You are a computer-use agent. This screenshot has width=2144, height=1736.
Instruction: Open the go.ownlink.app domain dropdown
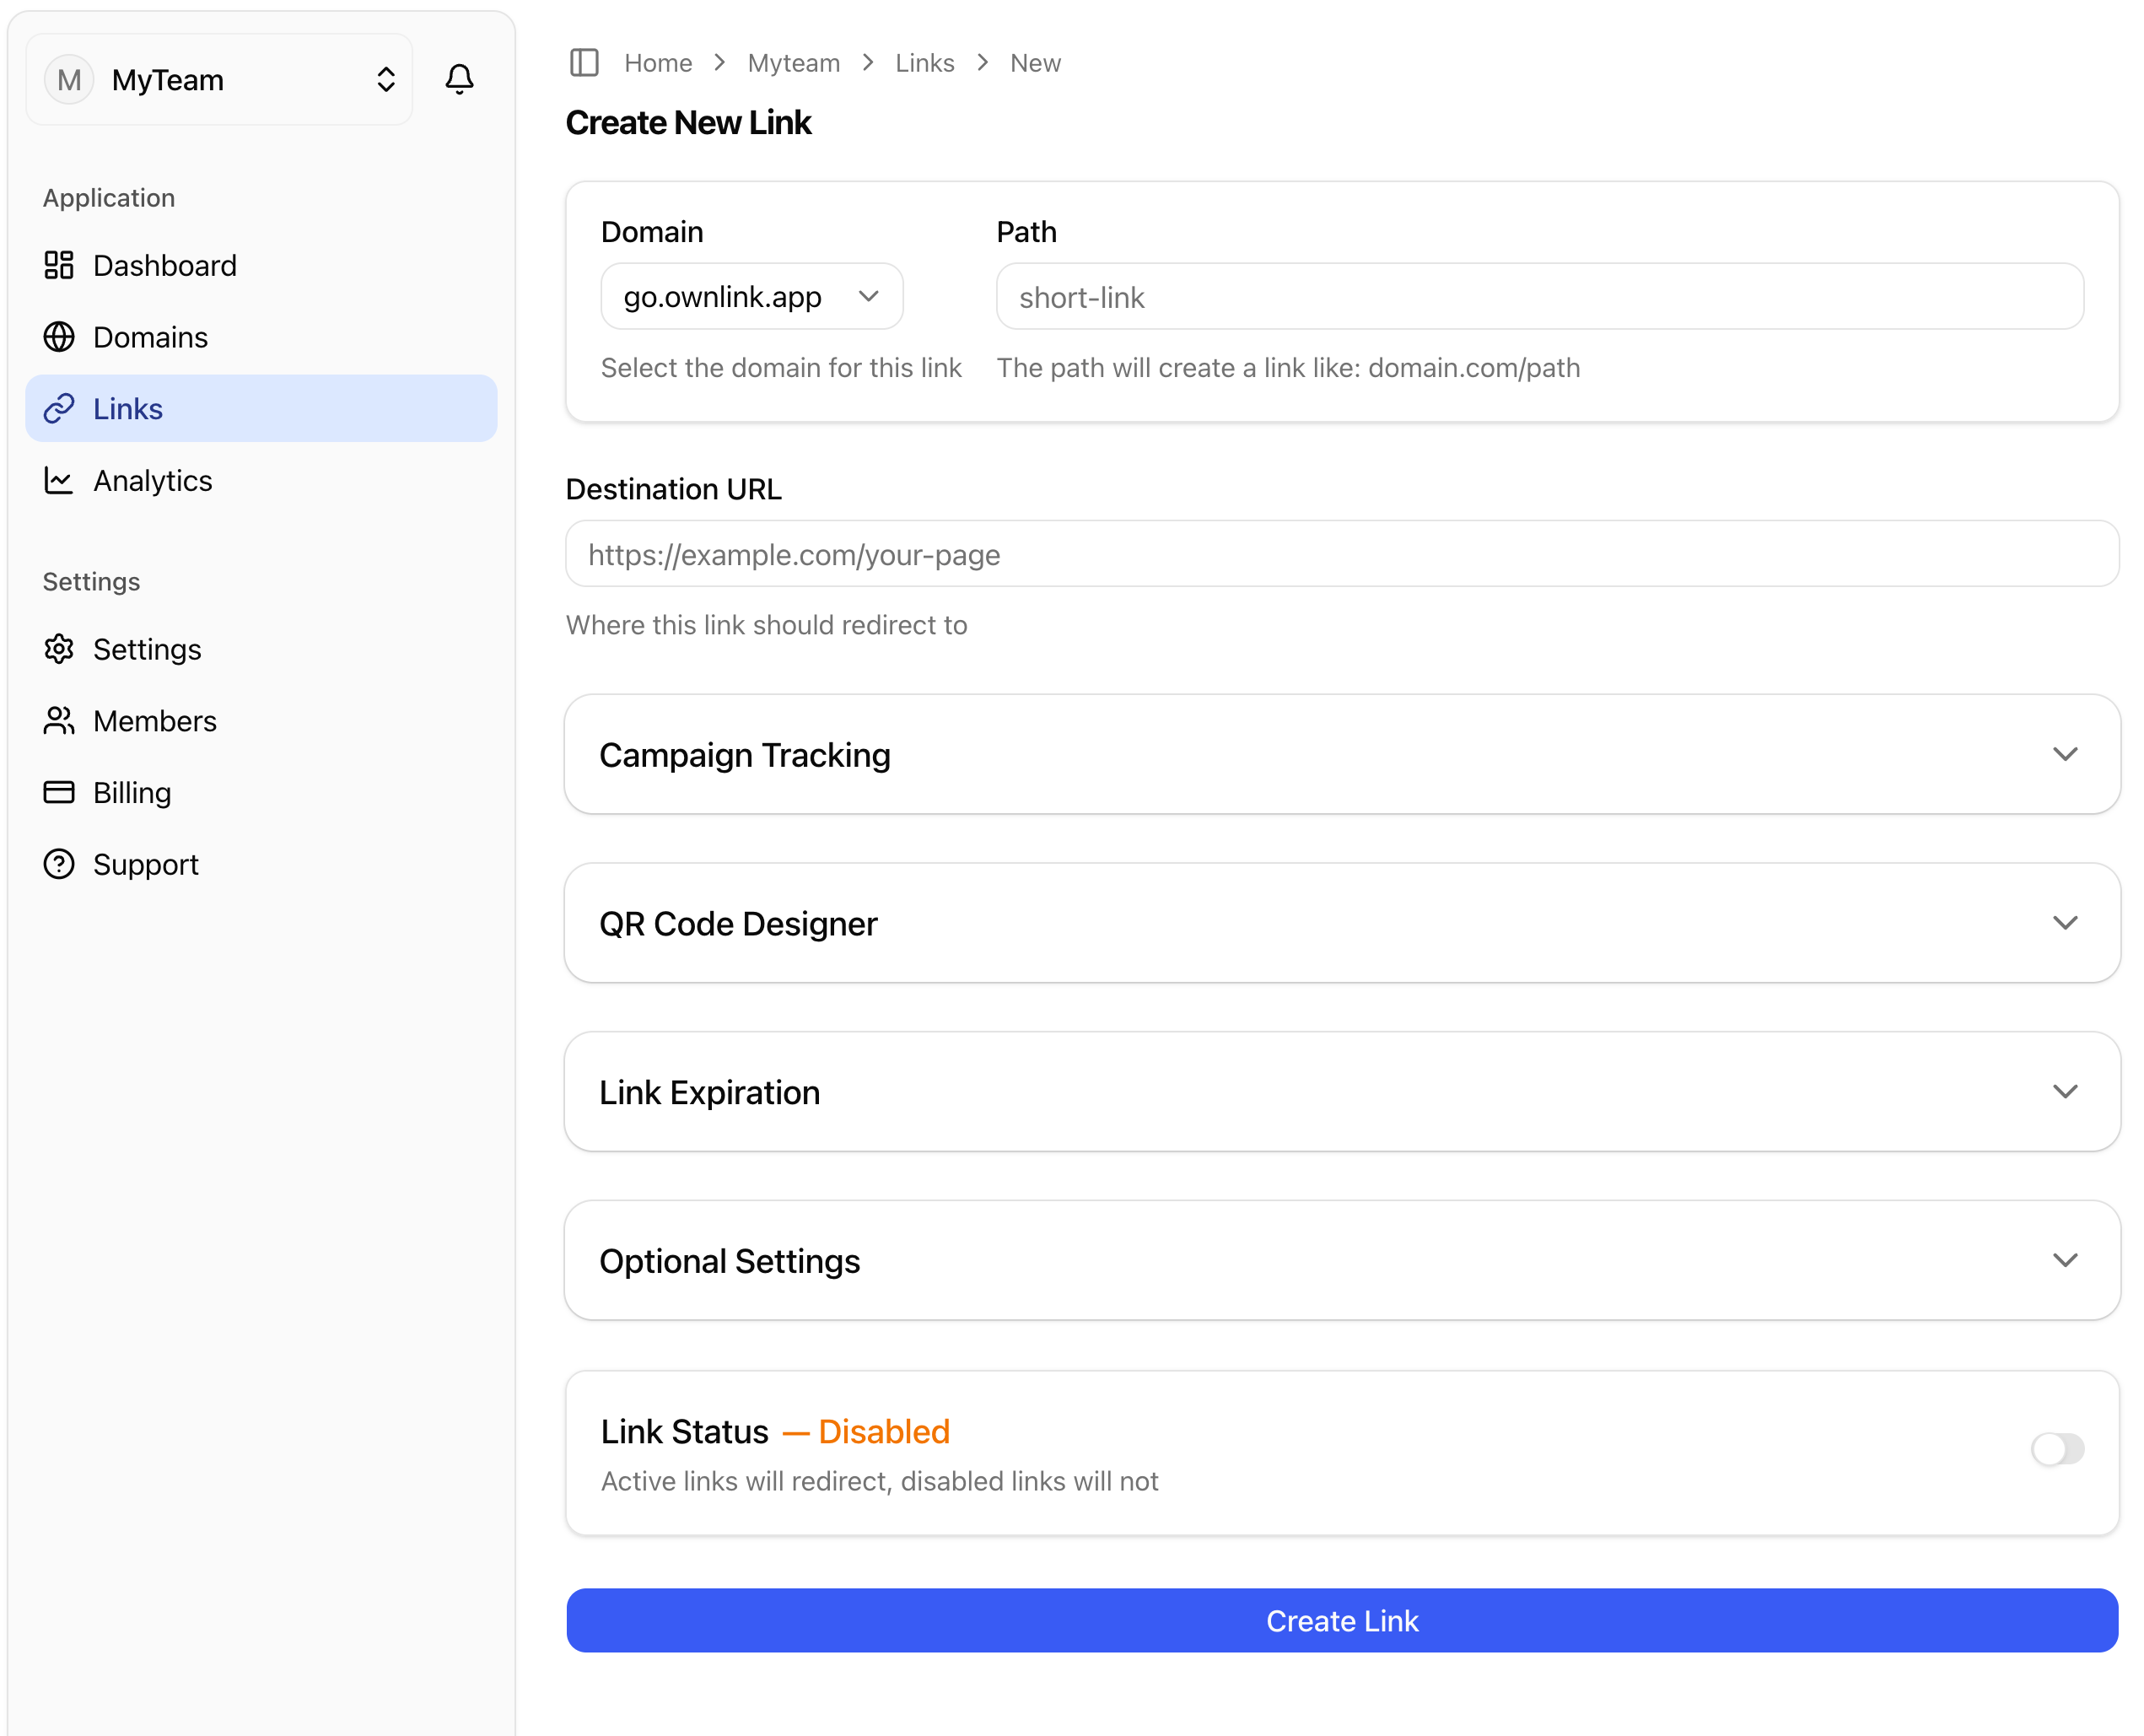[751, 296]
